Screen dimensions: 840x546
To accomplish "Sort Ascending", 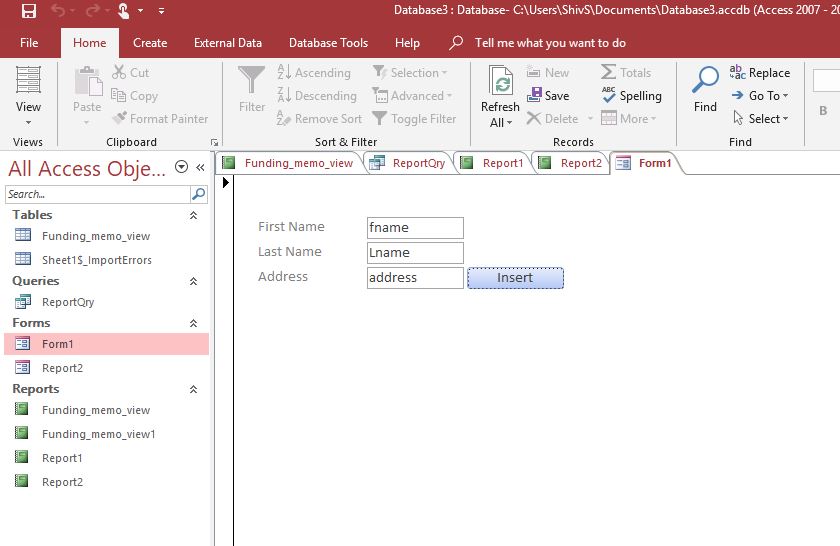I will tap(314, 72).
